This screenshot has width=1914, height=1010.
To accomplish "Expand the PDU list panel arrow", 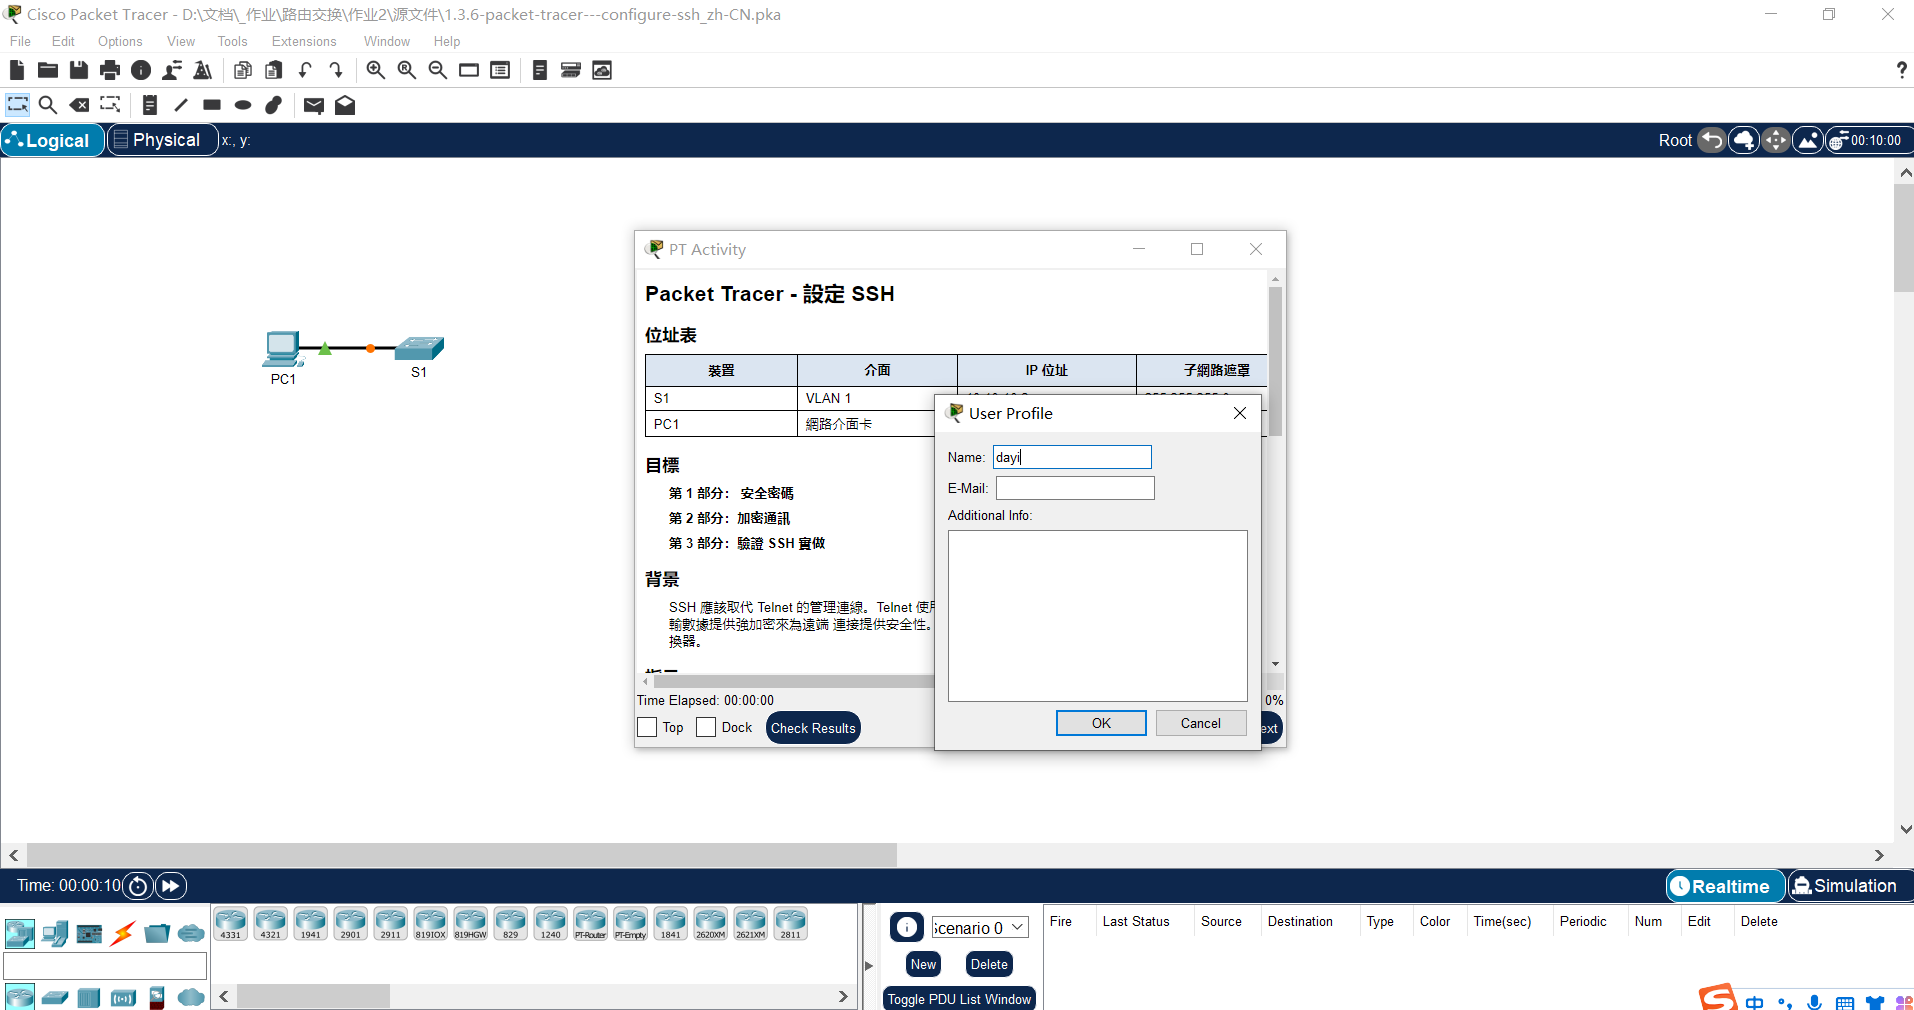I will [868, 965].
